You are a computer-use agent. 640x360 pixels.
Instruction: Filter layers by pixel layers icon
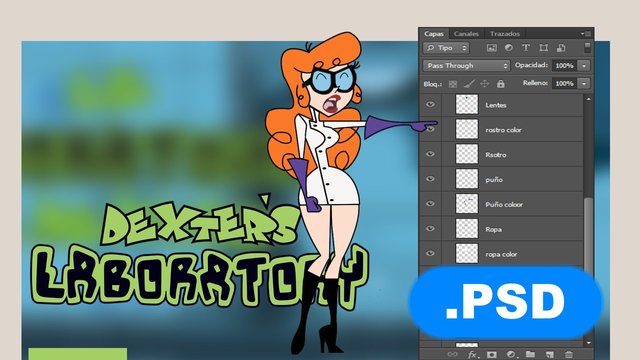491,48
